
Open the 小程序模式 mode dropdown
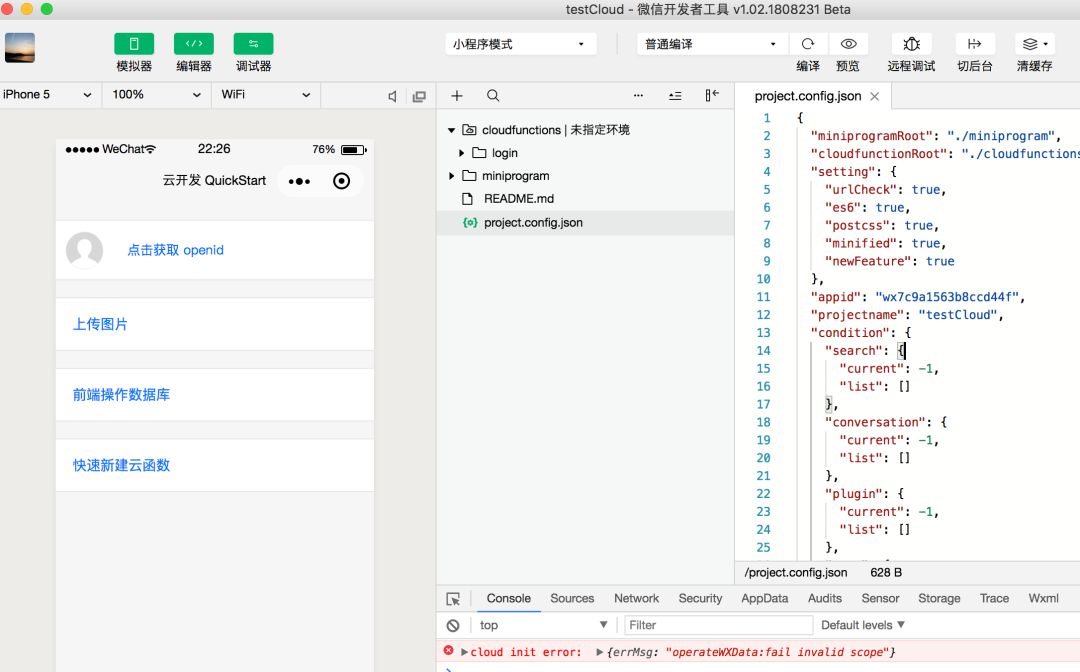tap(520, 44)
